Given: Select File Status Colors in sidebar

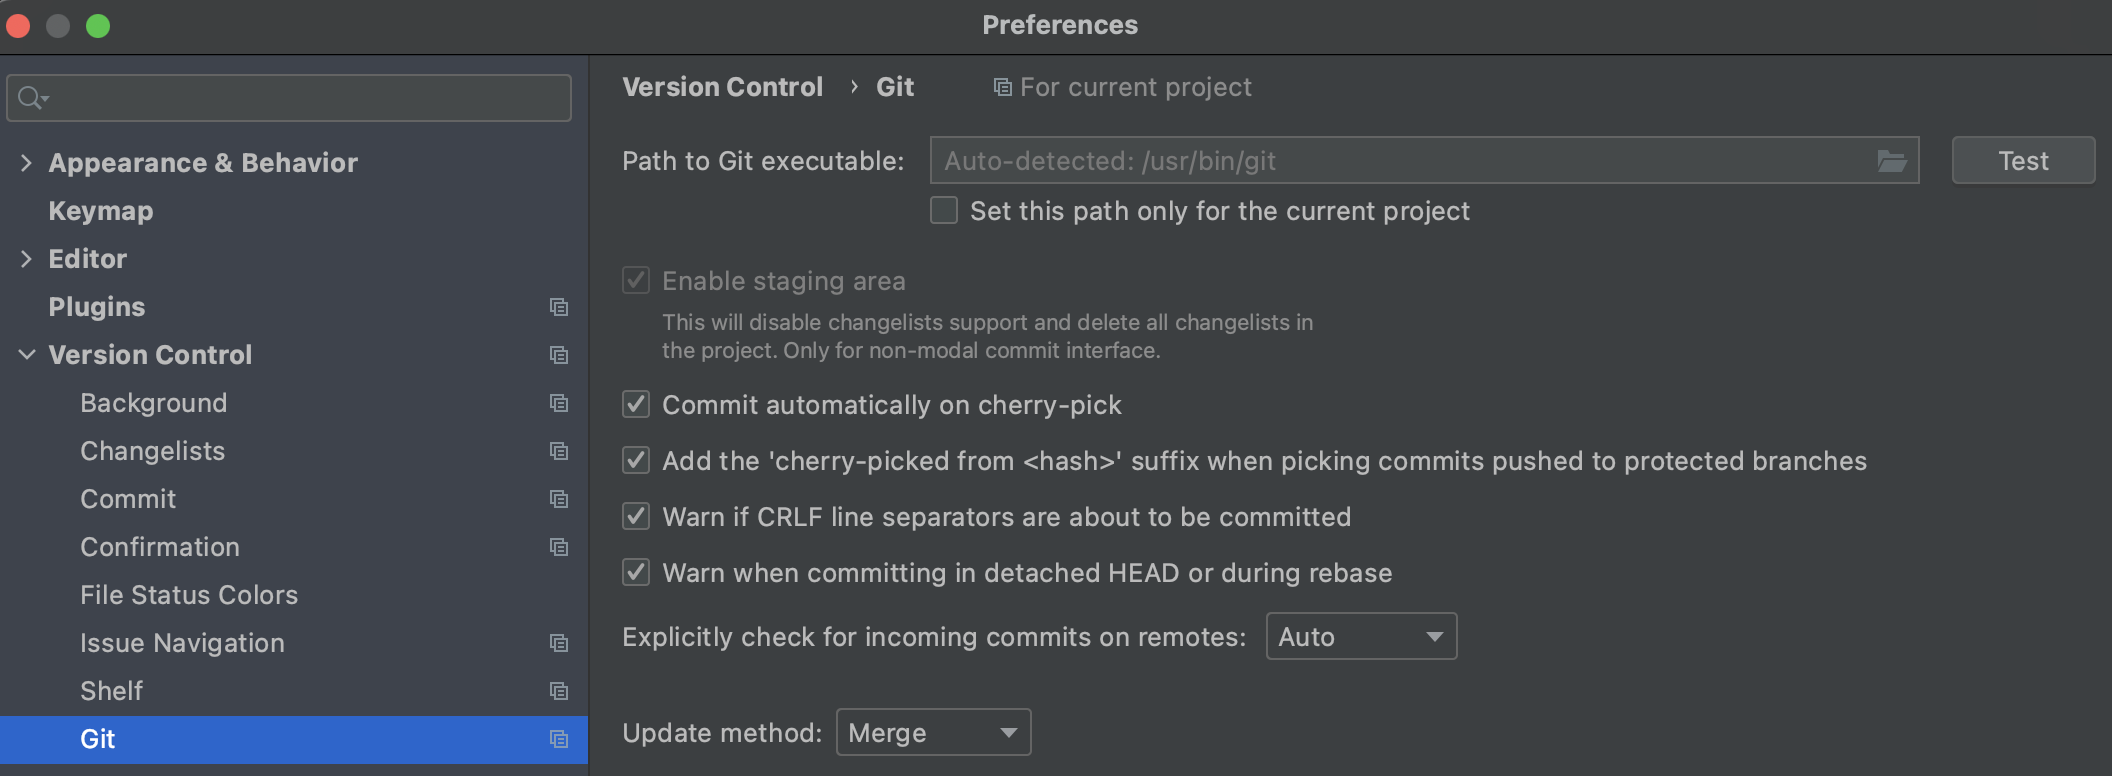Looking at the screenshot, I should pyautogui.click(x=189, y=595).
